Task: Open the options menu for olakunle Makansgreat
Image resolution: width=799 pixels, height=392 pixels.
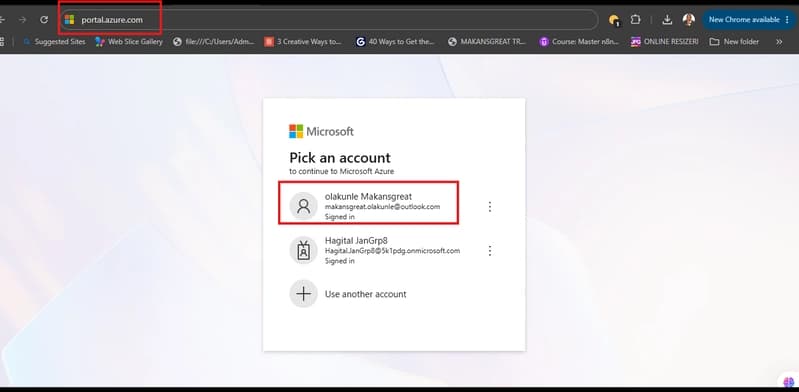Action: point(490,206)
